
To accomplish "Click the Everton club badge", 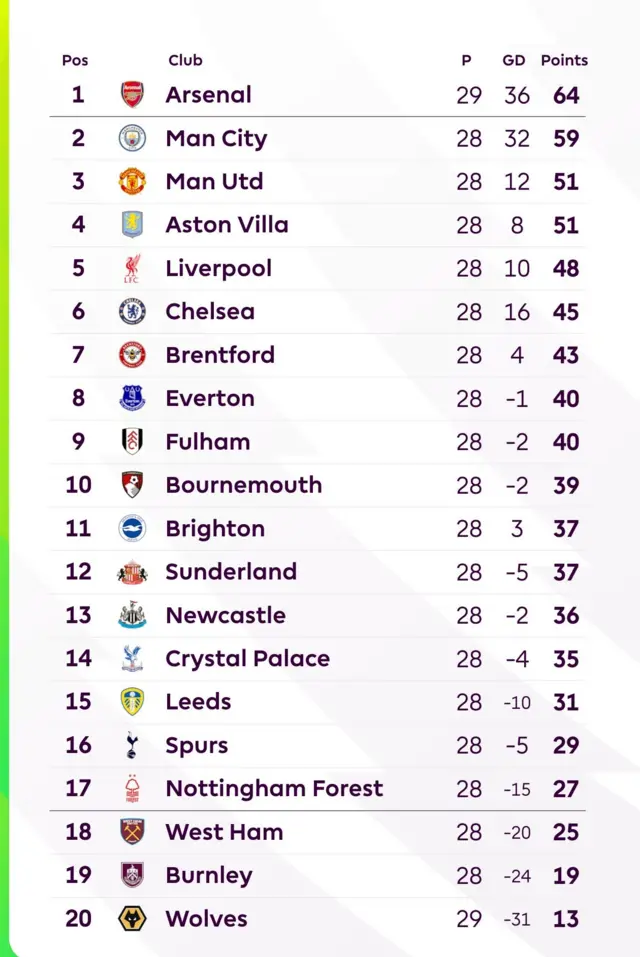I will pos(132,398).
